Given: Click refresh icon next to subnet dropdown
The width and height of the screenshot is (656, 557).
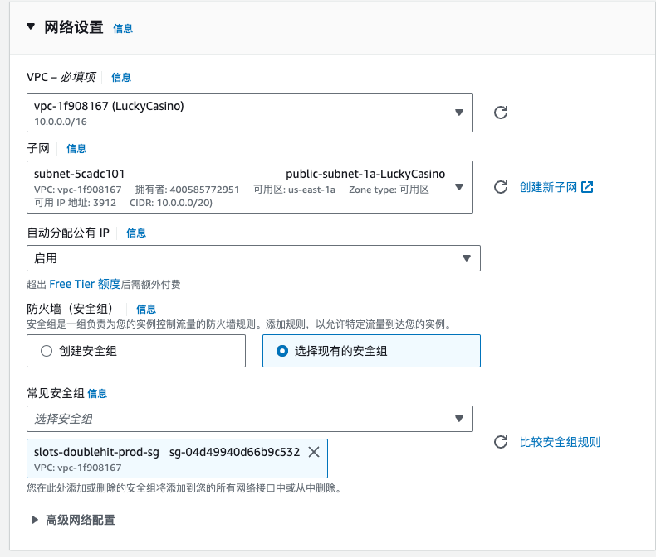Looking at the screenshot, I should point(501,187).
